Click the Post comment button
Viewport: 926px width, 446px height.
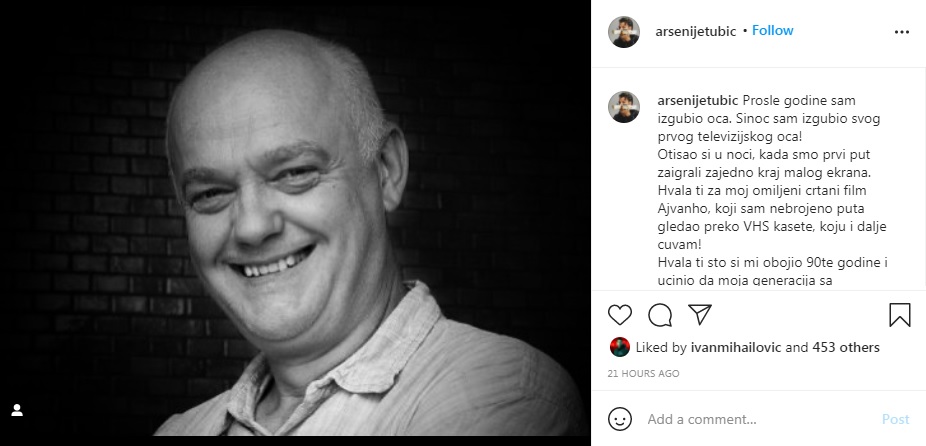click(x=895, y=419)
